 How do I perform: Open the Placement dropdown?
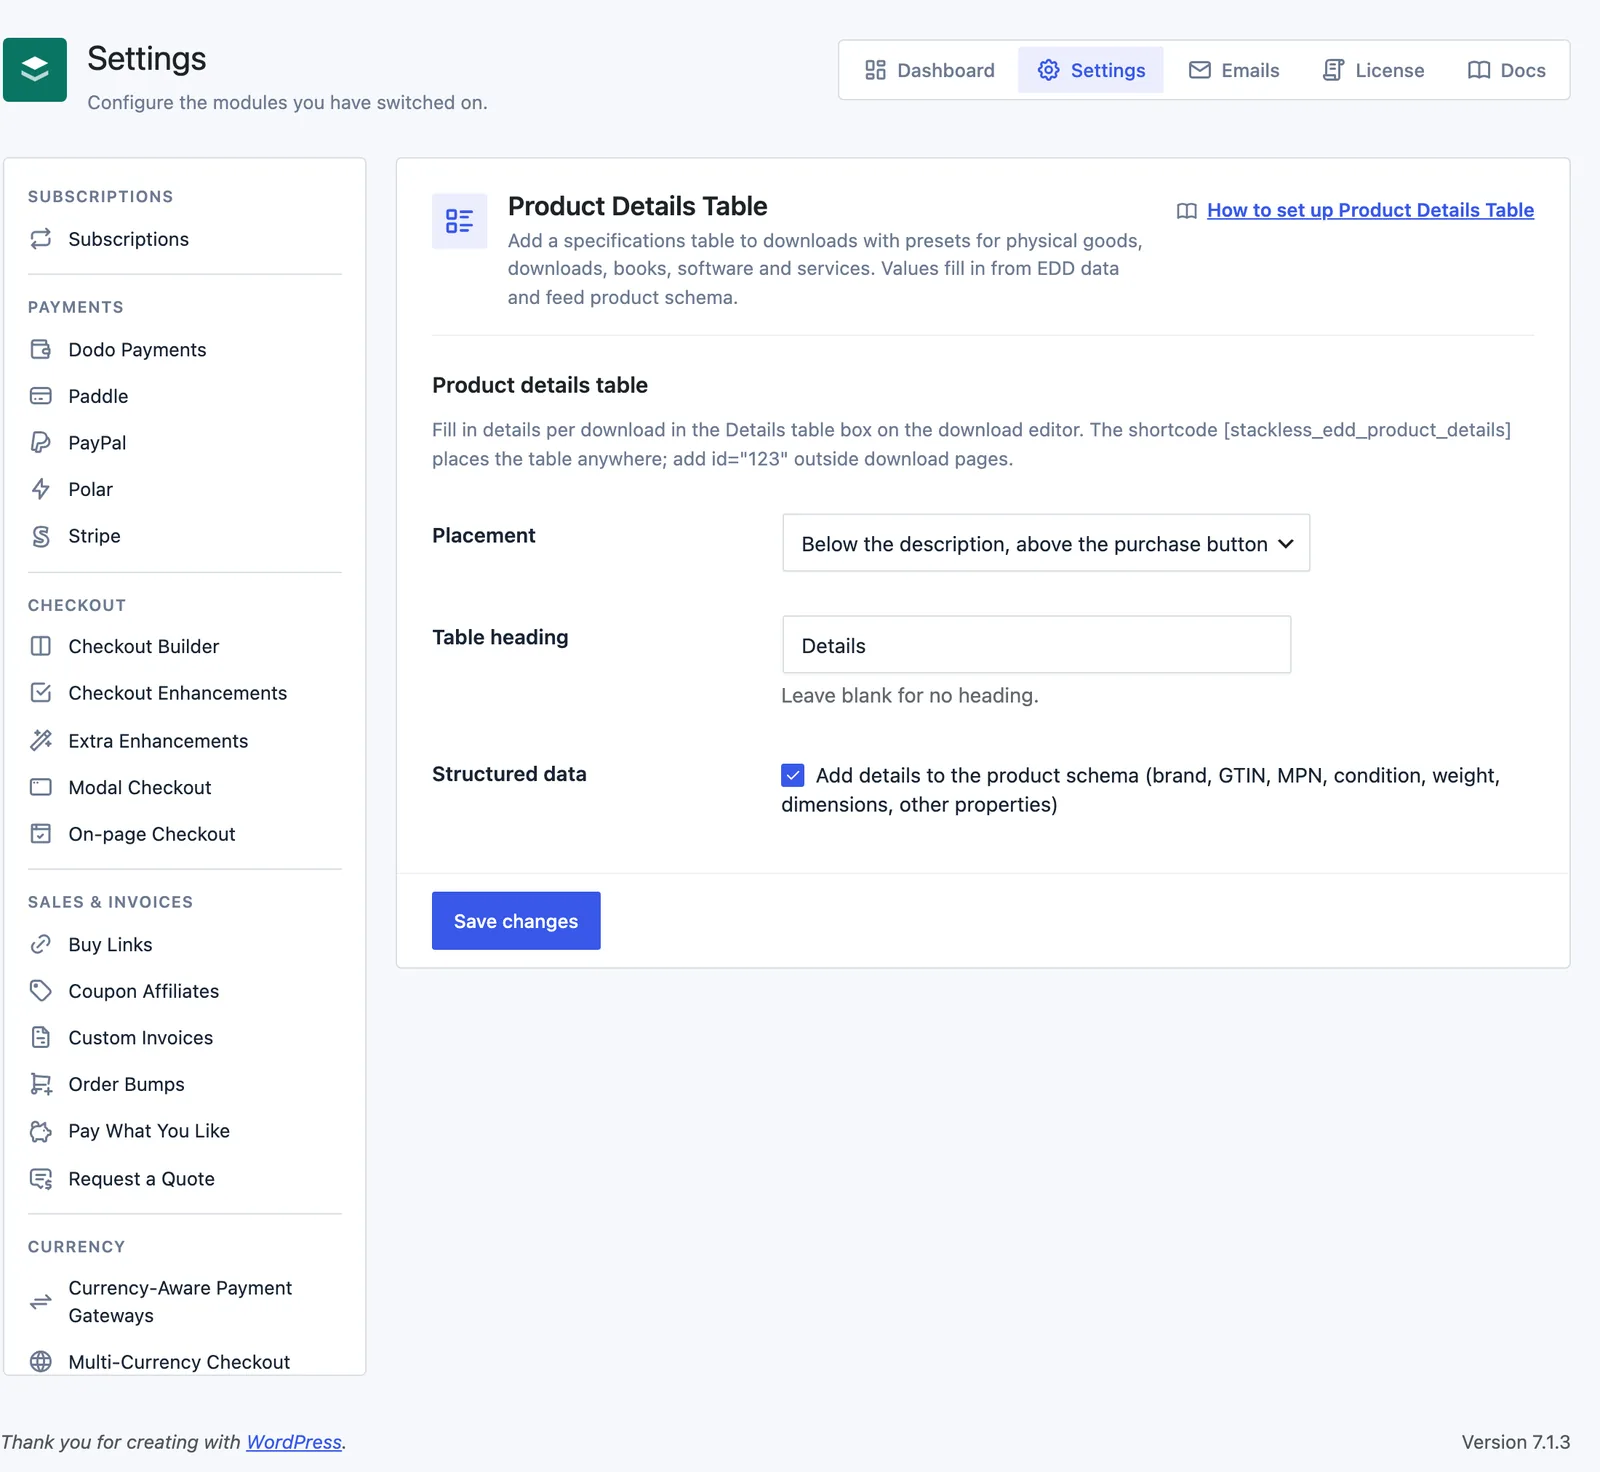tap(1046, 543)
